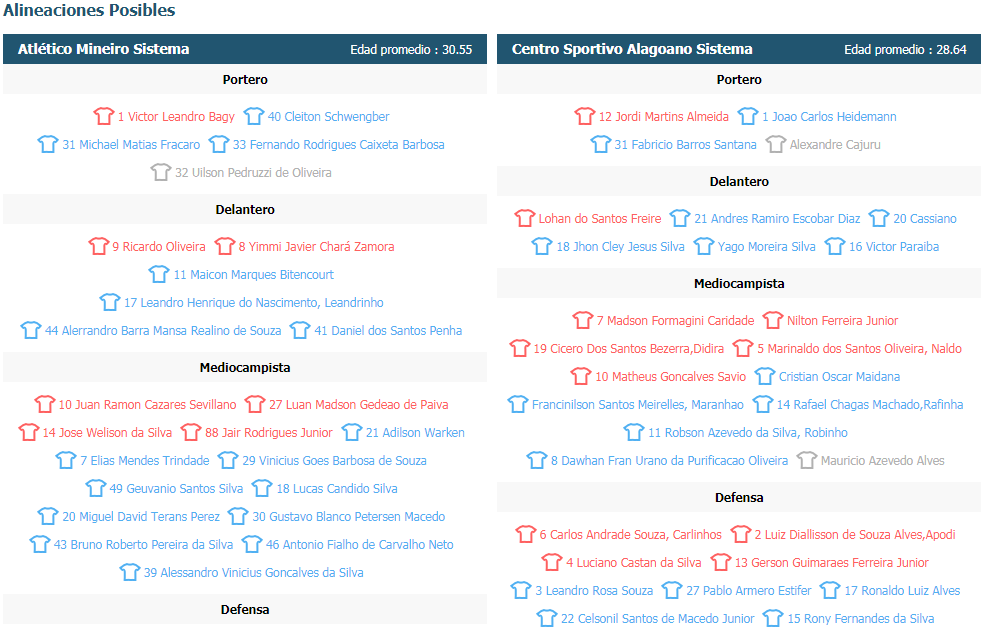The height and width of the screenshot is (630, 983).
Task: Click the red jersey icon of Juan Ramon Cazares Sevillano
Action: pos(45,404)
